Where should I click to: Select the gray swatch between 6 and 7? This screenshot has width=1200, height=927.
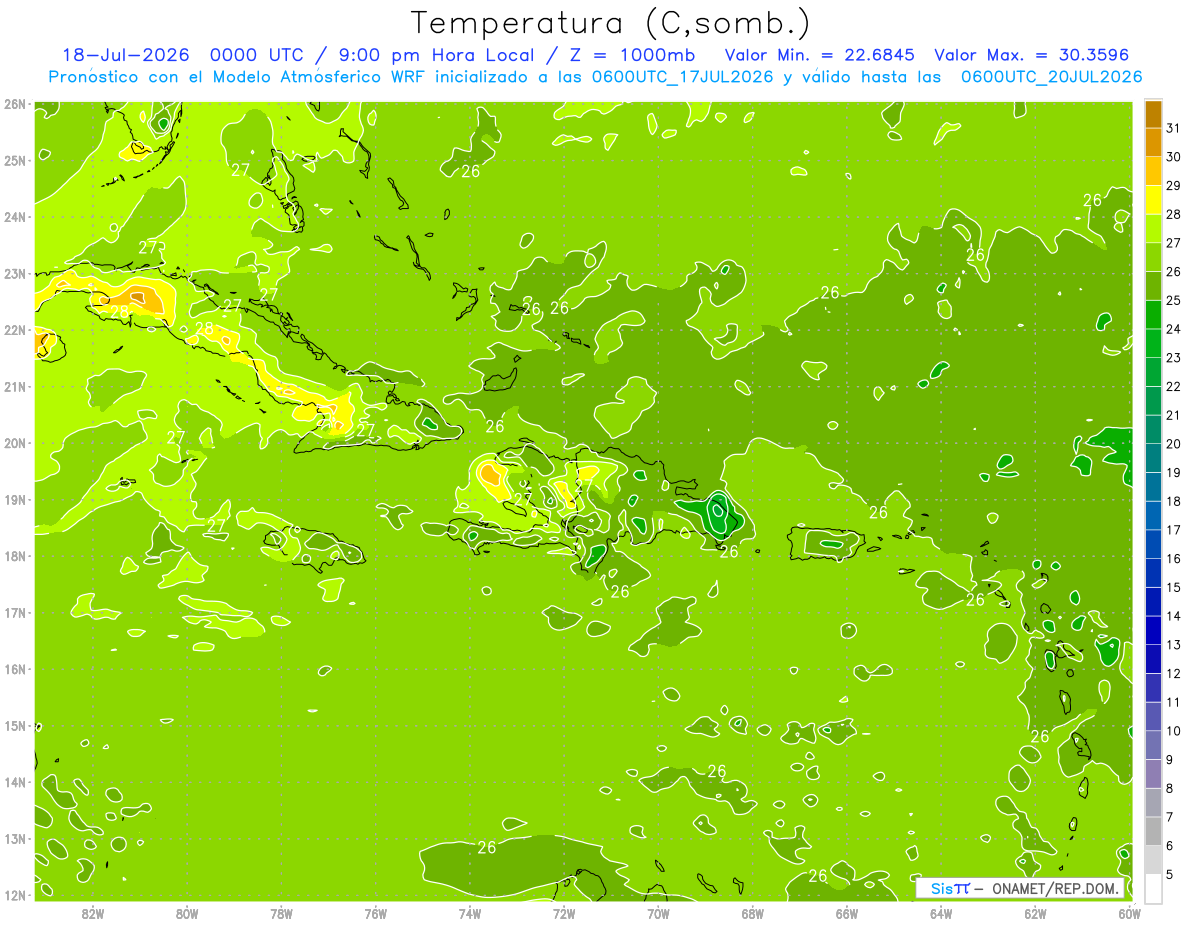[x=1153, y=831]
